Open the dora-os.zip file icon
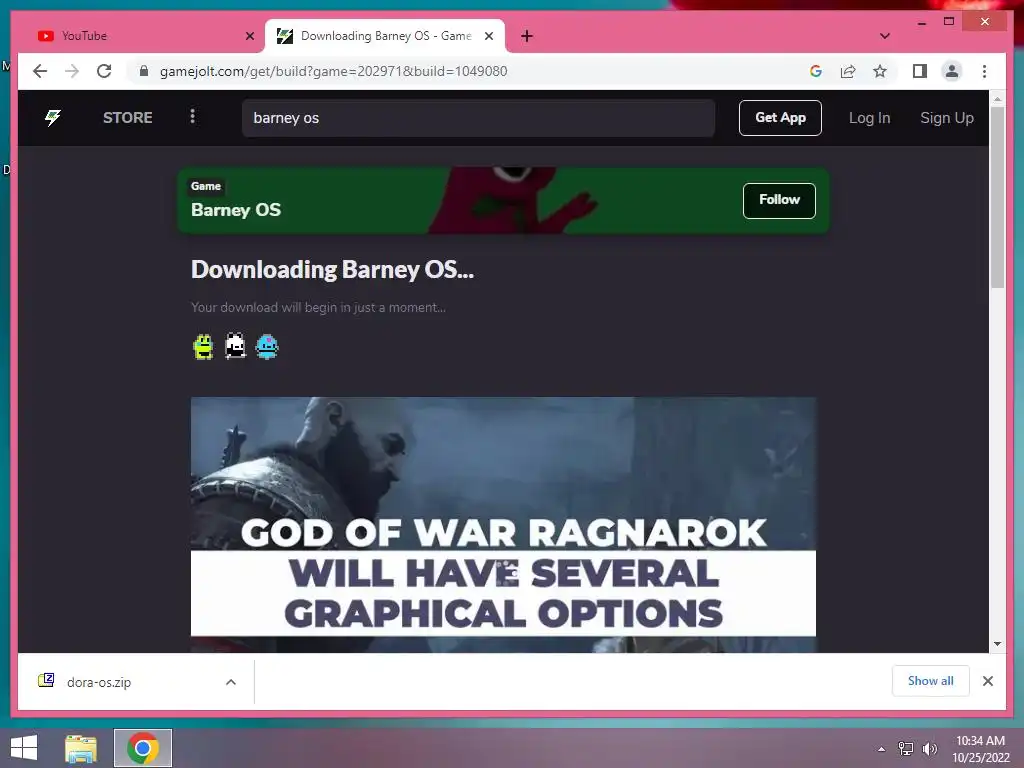 coord(46,681)
